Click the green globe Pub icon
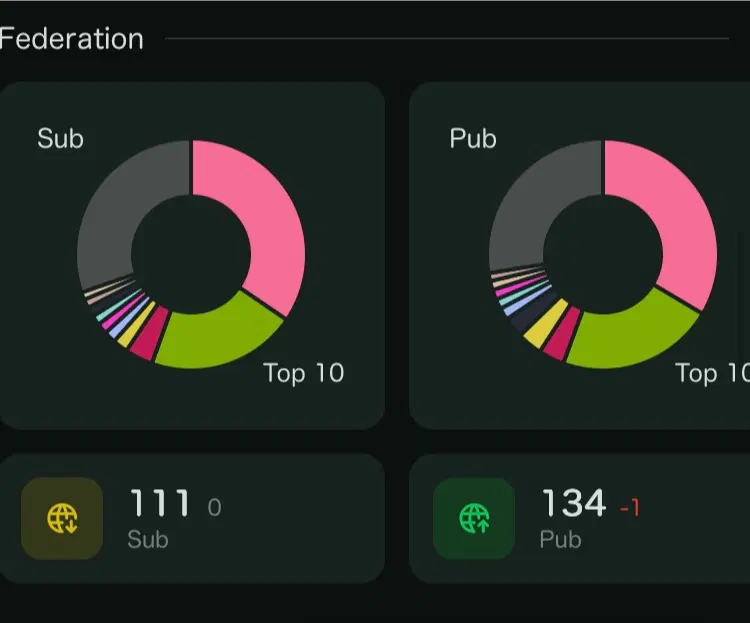Screen dimensions: 750x623 tap(474, 518)
